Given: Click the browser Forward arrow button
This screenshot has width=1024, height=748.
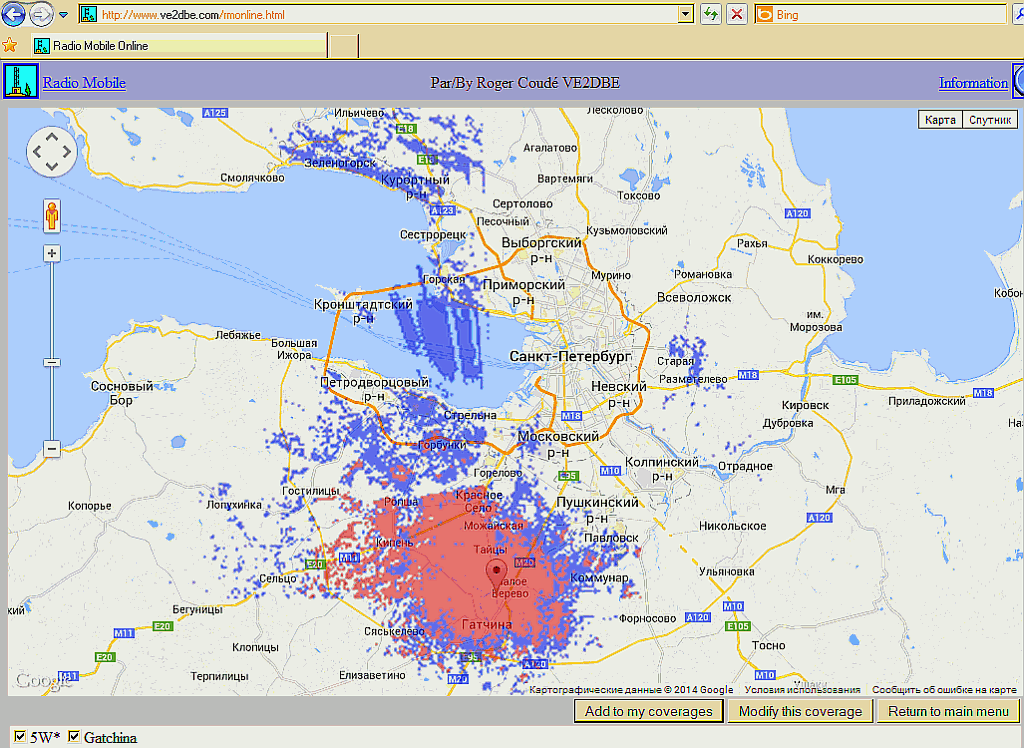Looking at the screenshot, I should (x=41, y=14).
